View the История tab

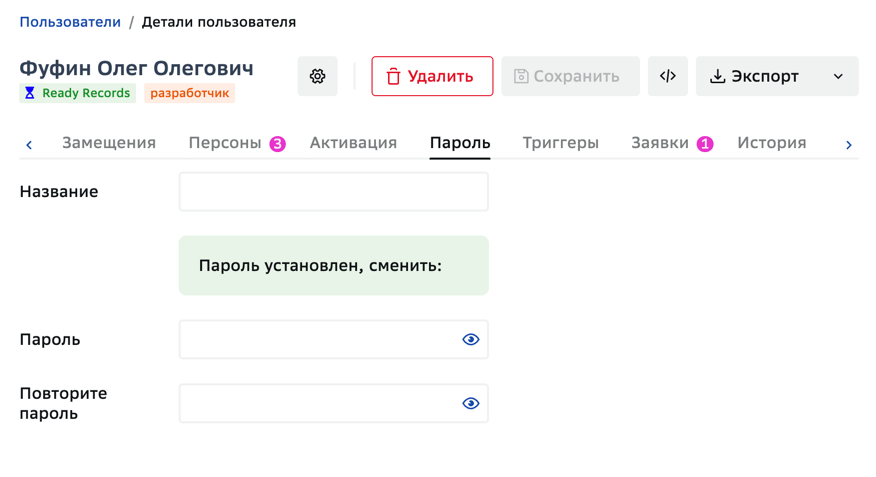pos(772,143)
